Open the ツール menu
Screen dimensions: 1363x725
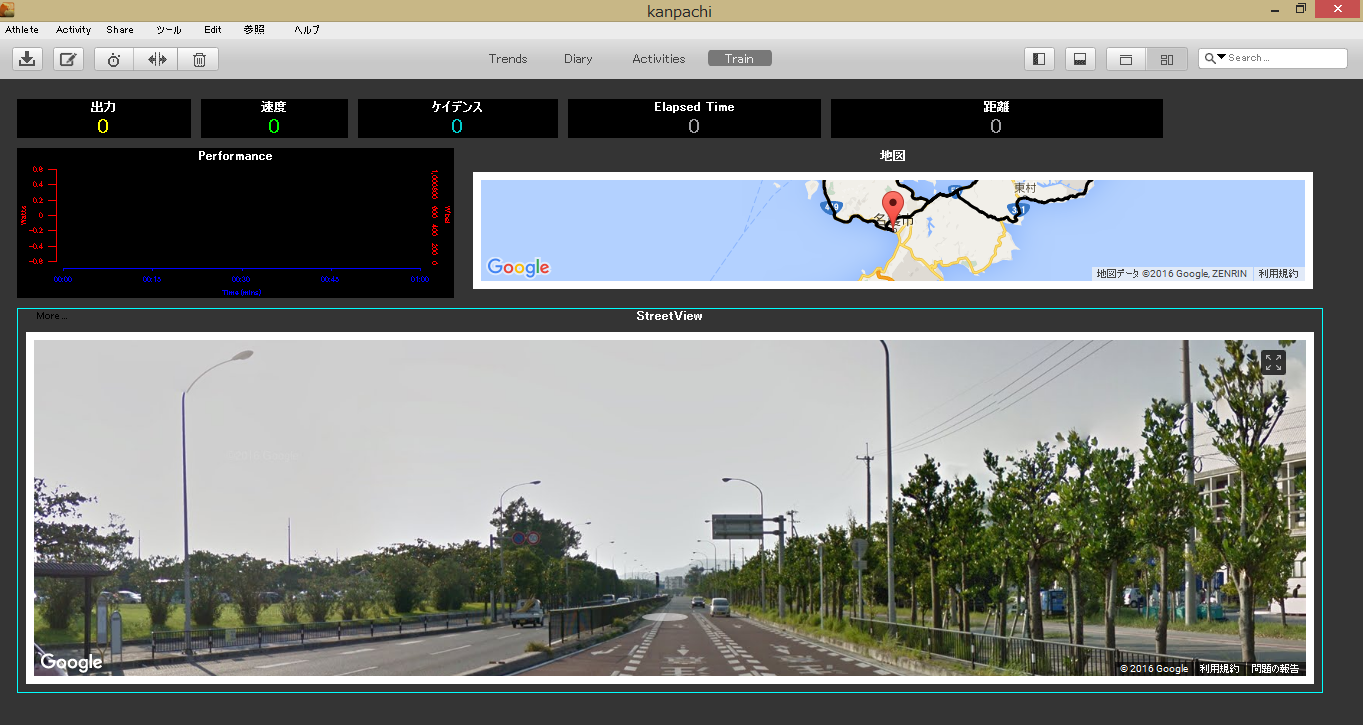tap(169, 30)
